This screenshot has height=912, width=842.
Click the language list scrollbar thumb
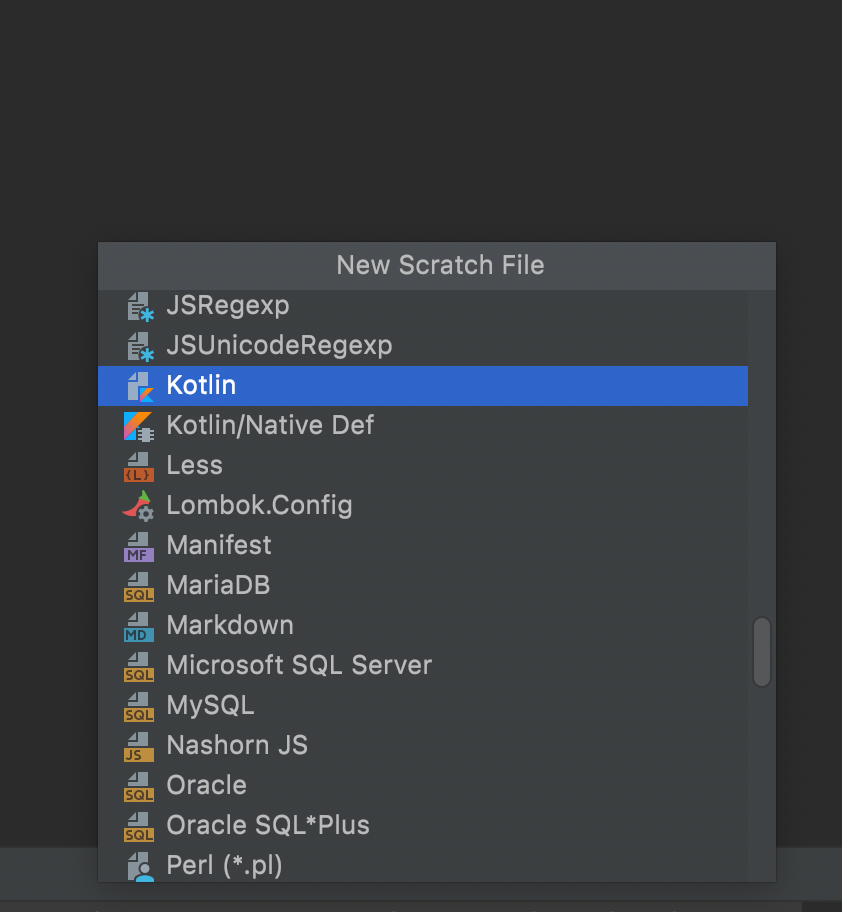762,652
